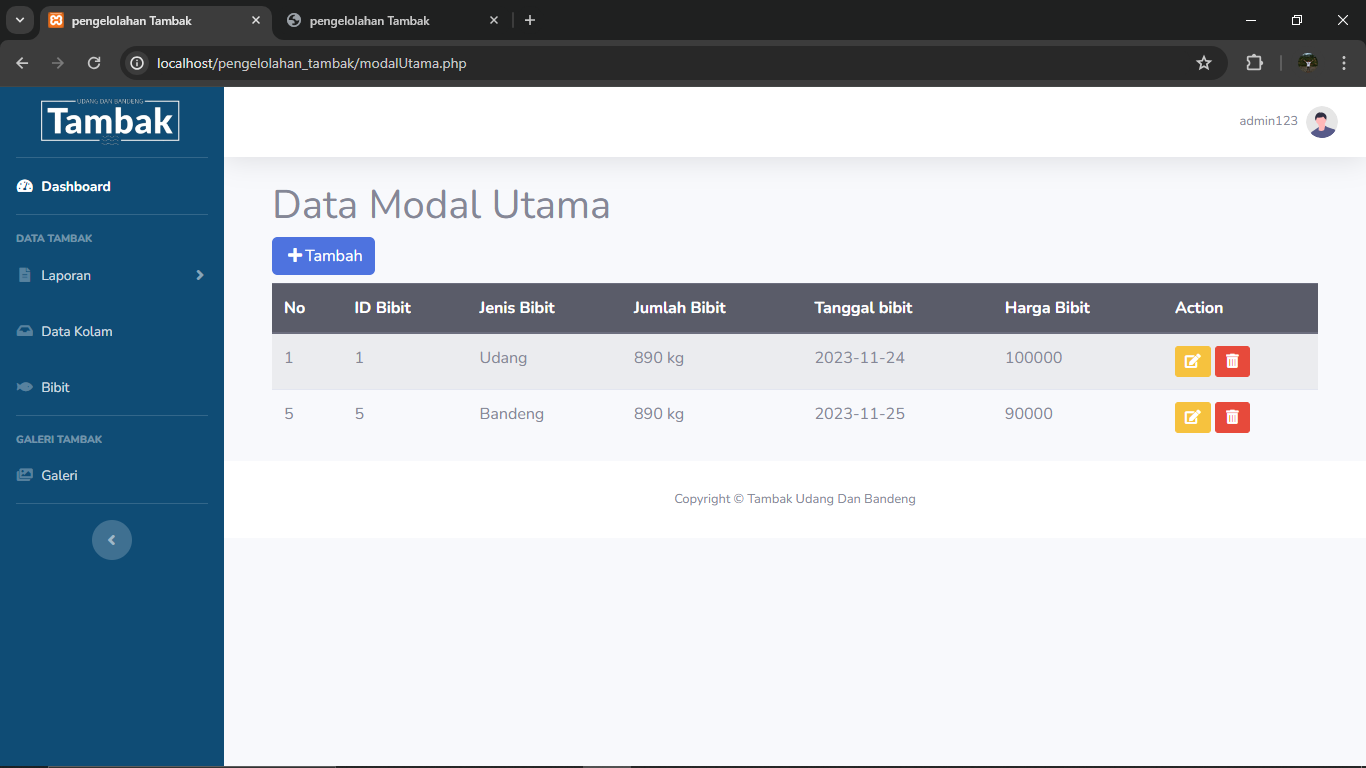This screenshot has width=1366, height=768.
Task: Go forward in the browser
Action: [58, 63]
